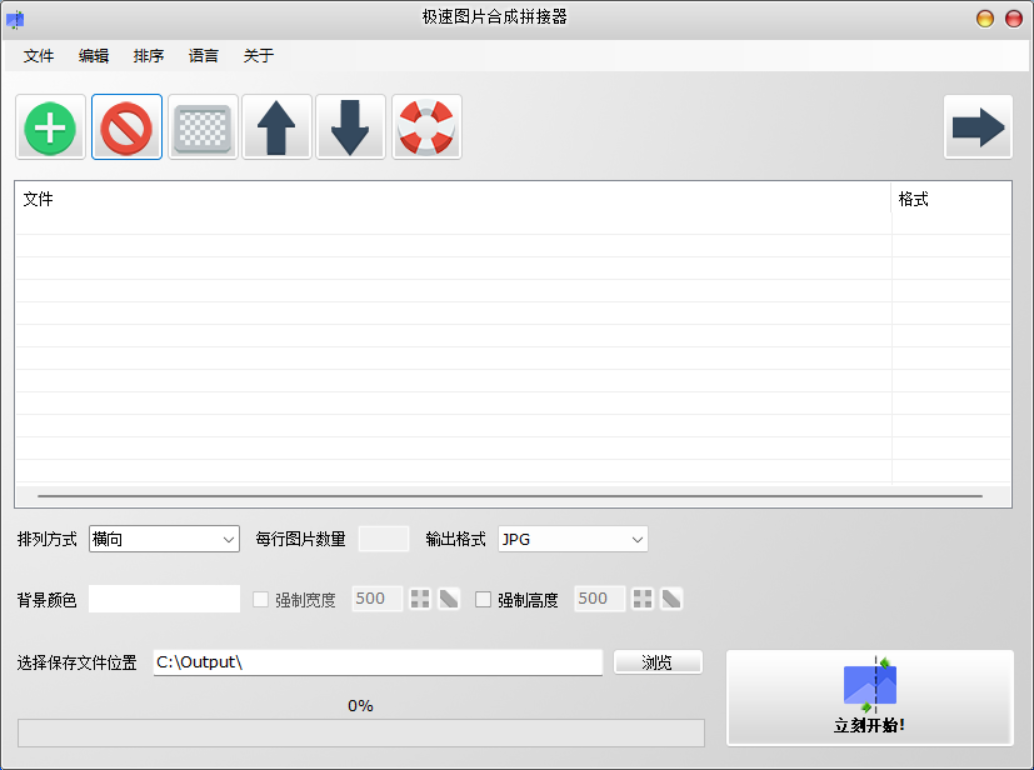
Task: Open the 输出格式 dropdown showing JPG
Action: click(x=573, y=539)
